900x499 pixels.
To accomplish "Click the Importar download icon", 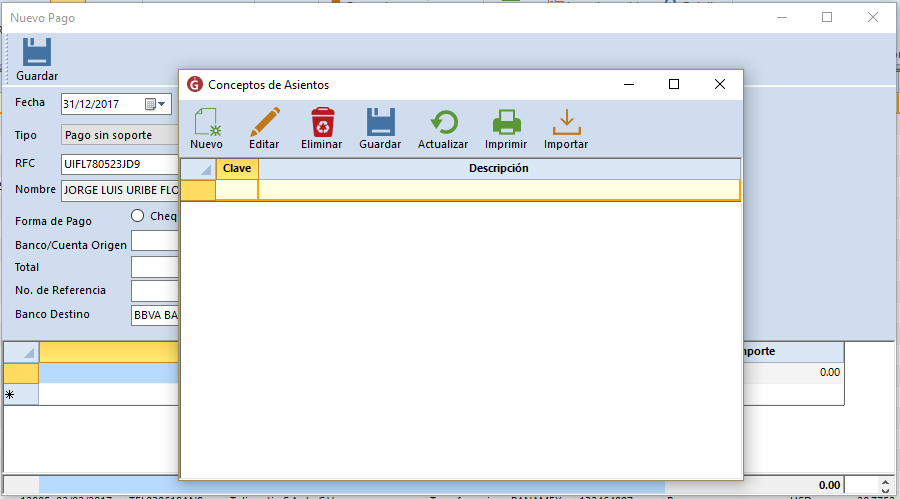I will point(566,129).
